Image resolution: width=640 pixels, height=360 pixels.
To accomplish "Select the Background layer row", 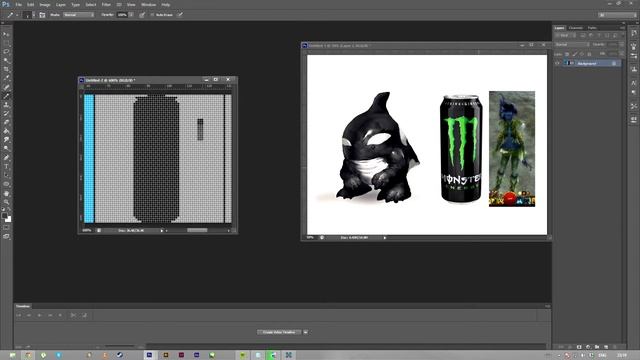I will click(x=588, y=63).
